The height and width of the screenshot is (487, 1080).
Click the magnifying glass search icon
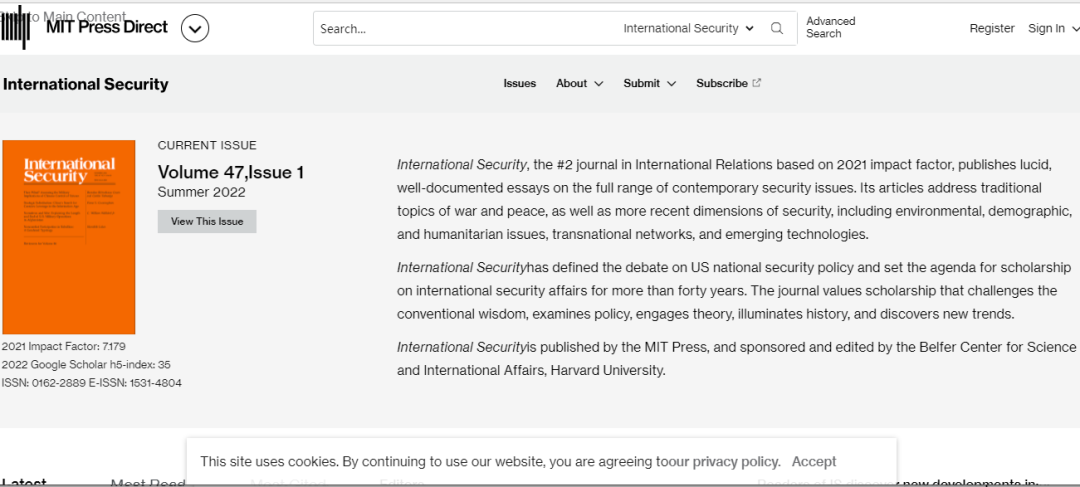coord(777,28)
